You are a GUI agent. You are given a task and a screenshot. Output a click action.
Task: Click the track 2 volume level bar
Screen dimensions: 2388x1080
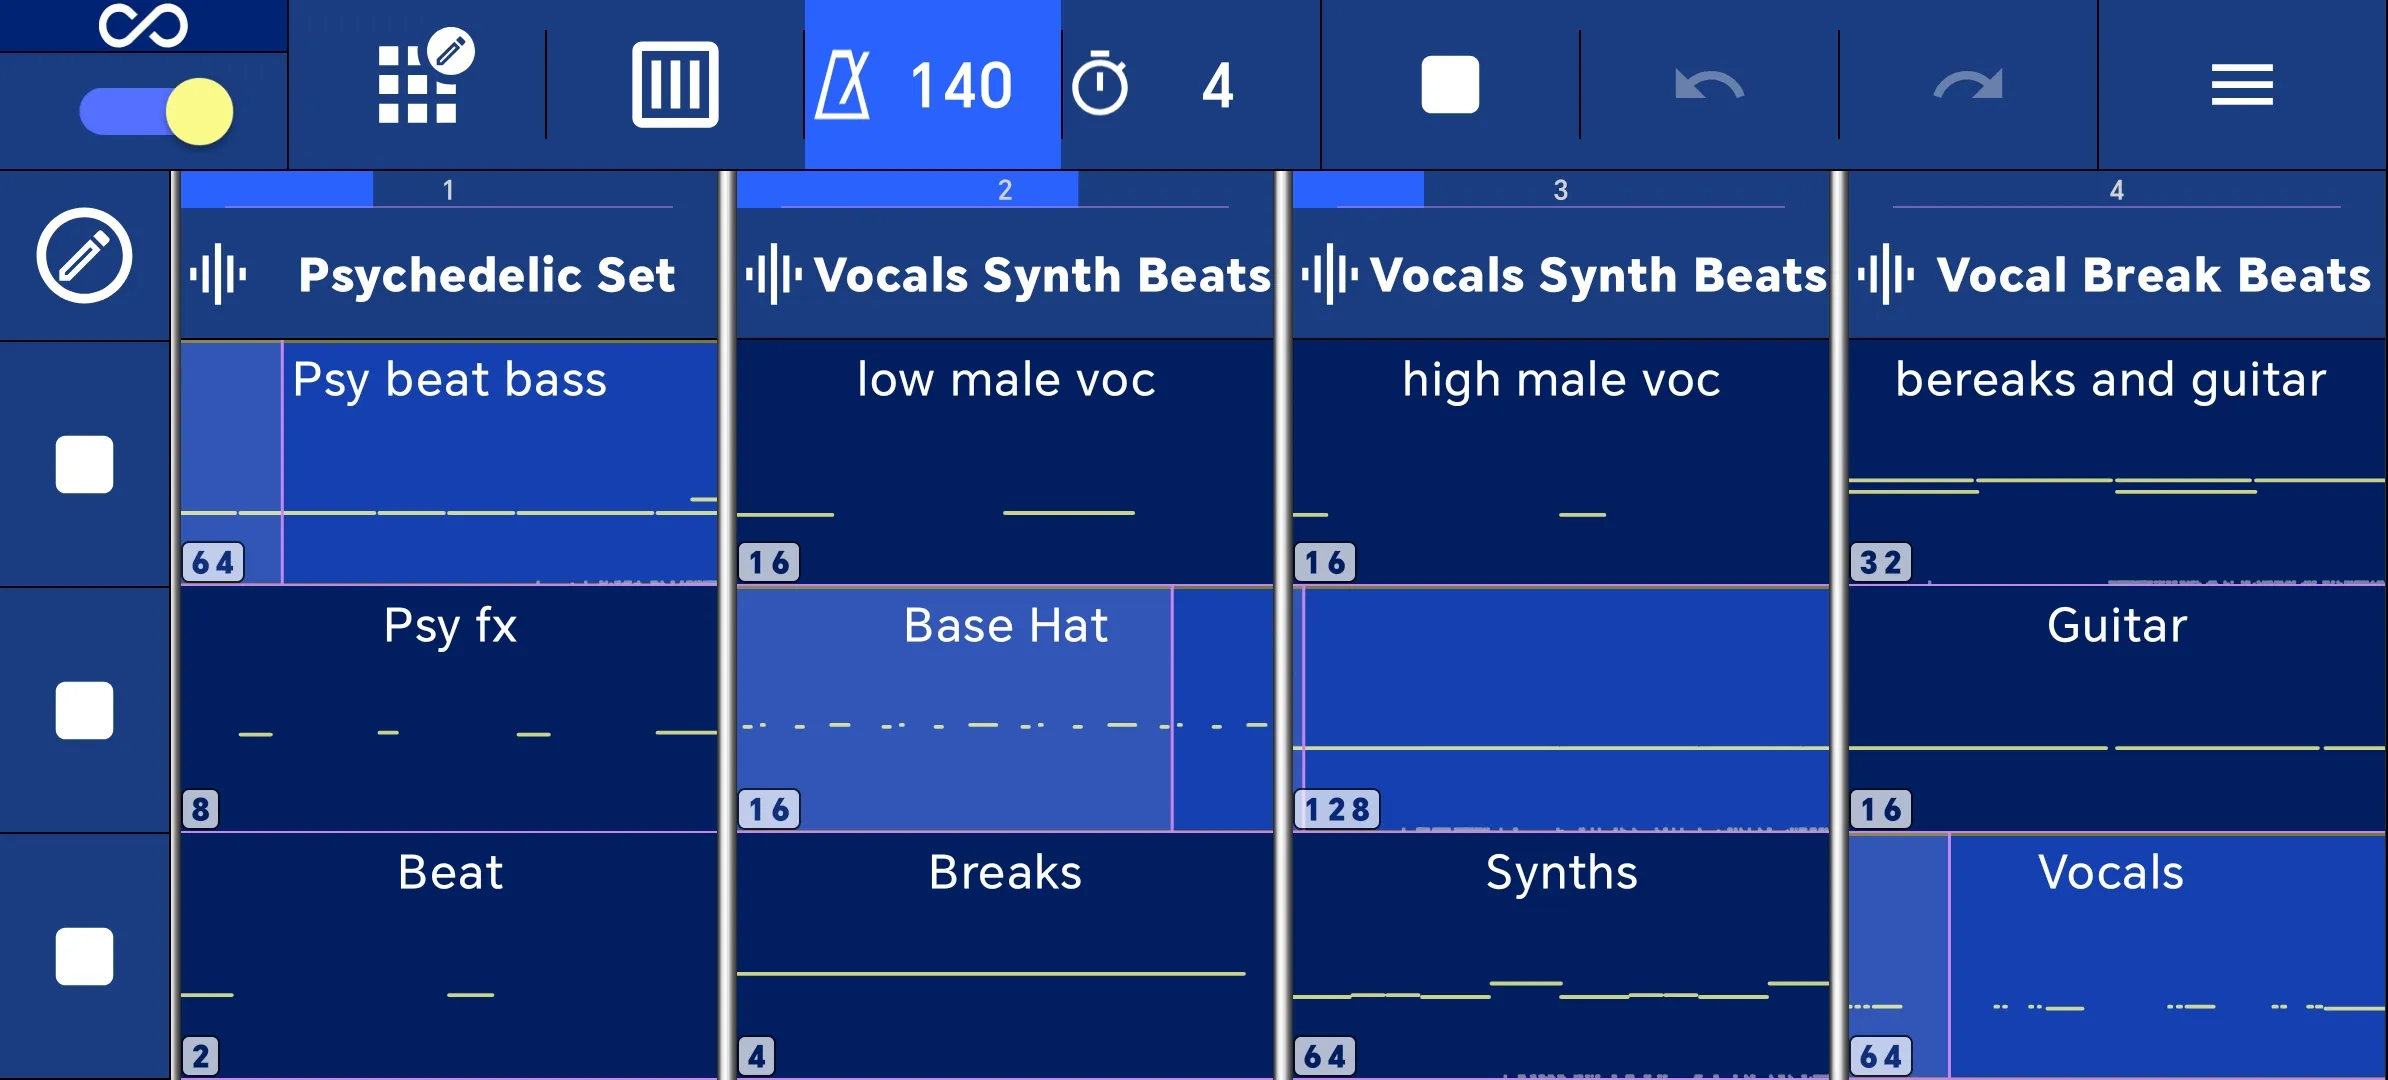coord(1004,189)
